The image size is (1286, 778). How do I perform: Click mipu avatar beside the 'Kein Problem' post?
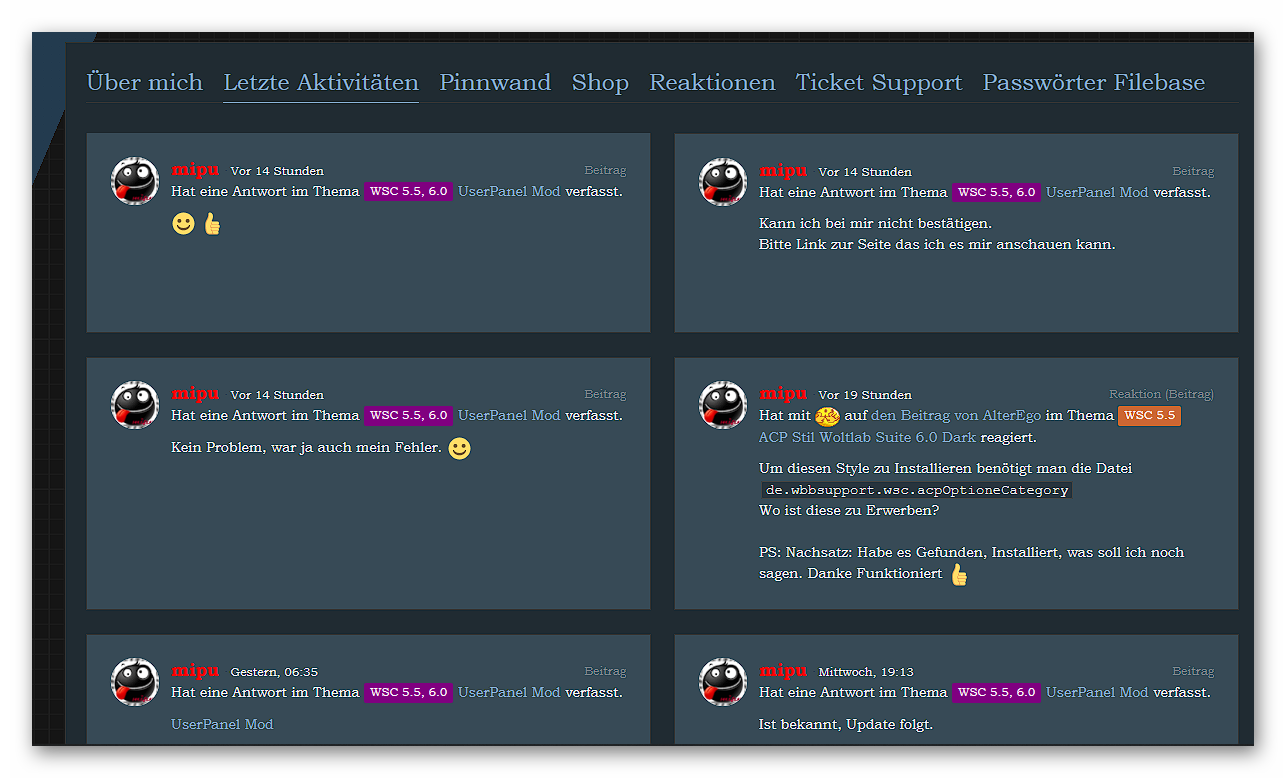coord(135,405)
